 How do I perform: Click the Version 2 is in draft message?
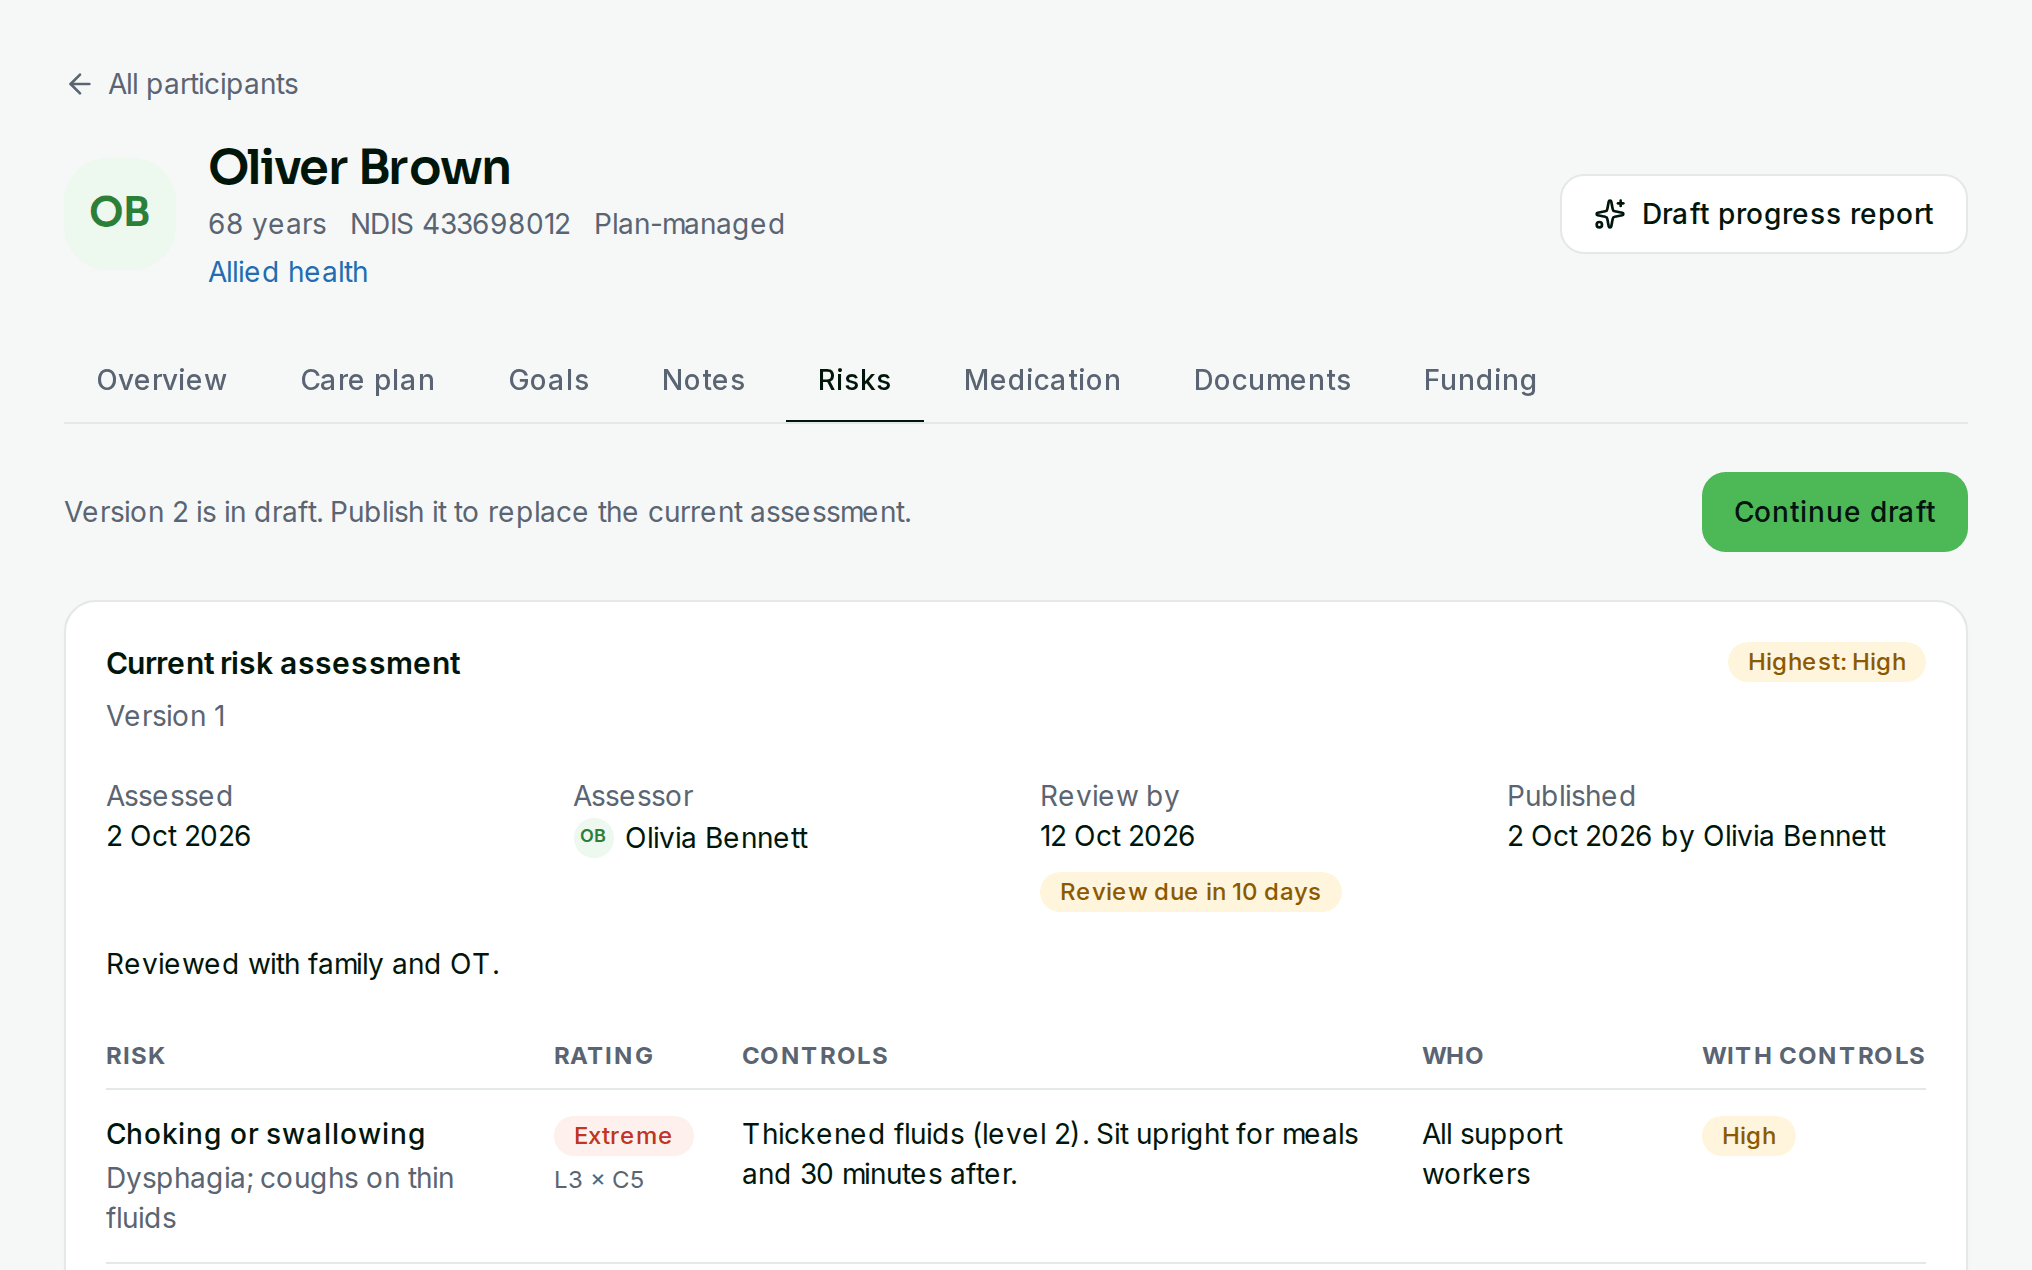[488, 512]
